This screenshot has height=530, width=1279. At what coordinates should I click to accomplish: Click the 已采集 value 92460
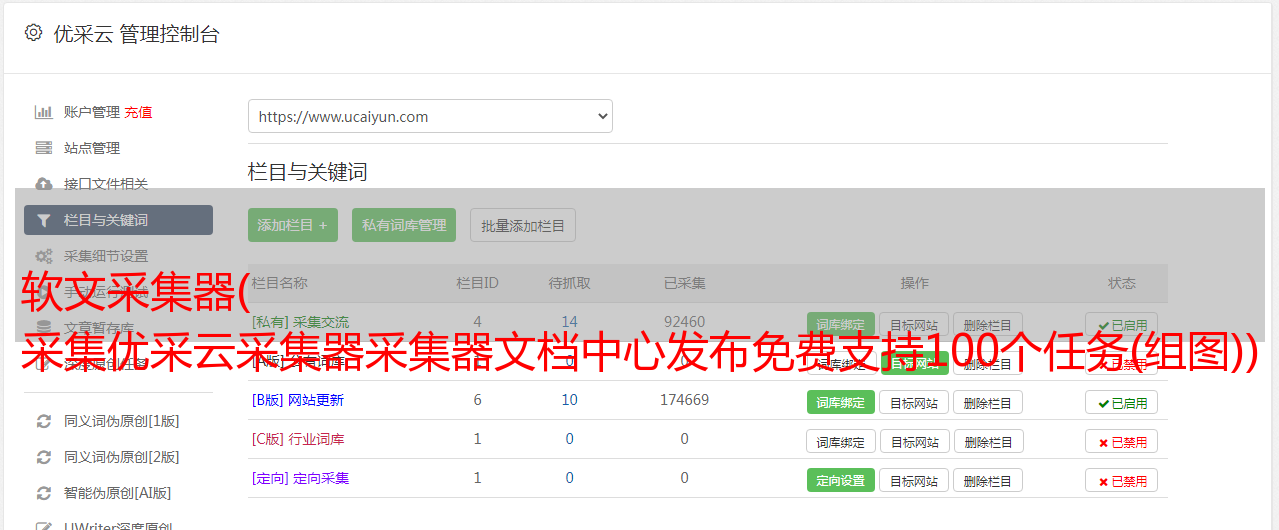click(x=684, y=322)
